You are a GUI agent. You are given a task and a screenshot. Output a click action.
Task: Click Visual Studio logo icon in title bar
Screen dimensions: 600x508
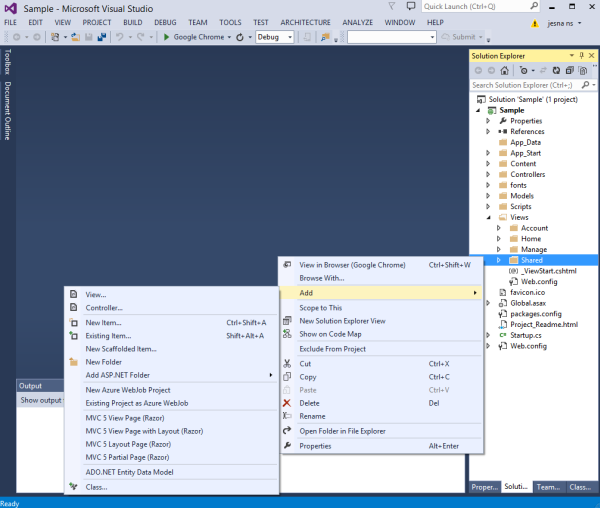click(11, 8)
